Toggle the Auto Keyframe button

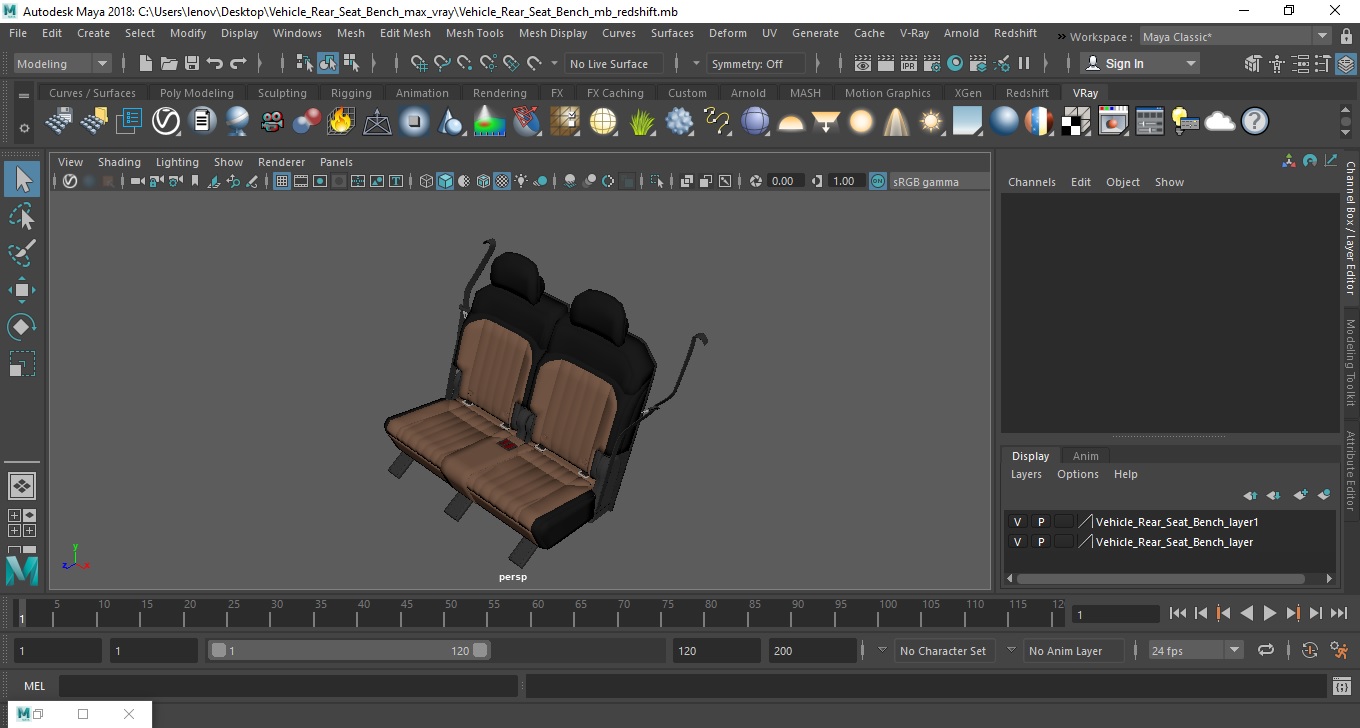pos(1310,650)
